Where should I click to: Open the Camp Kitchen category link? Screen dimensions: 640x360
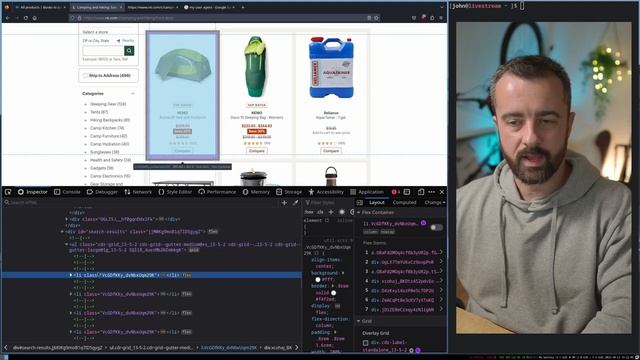tap(107, 128)
